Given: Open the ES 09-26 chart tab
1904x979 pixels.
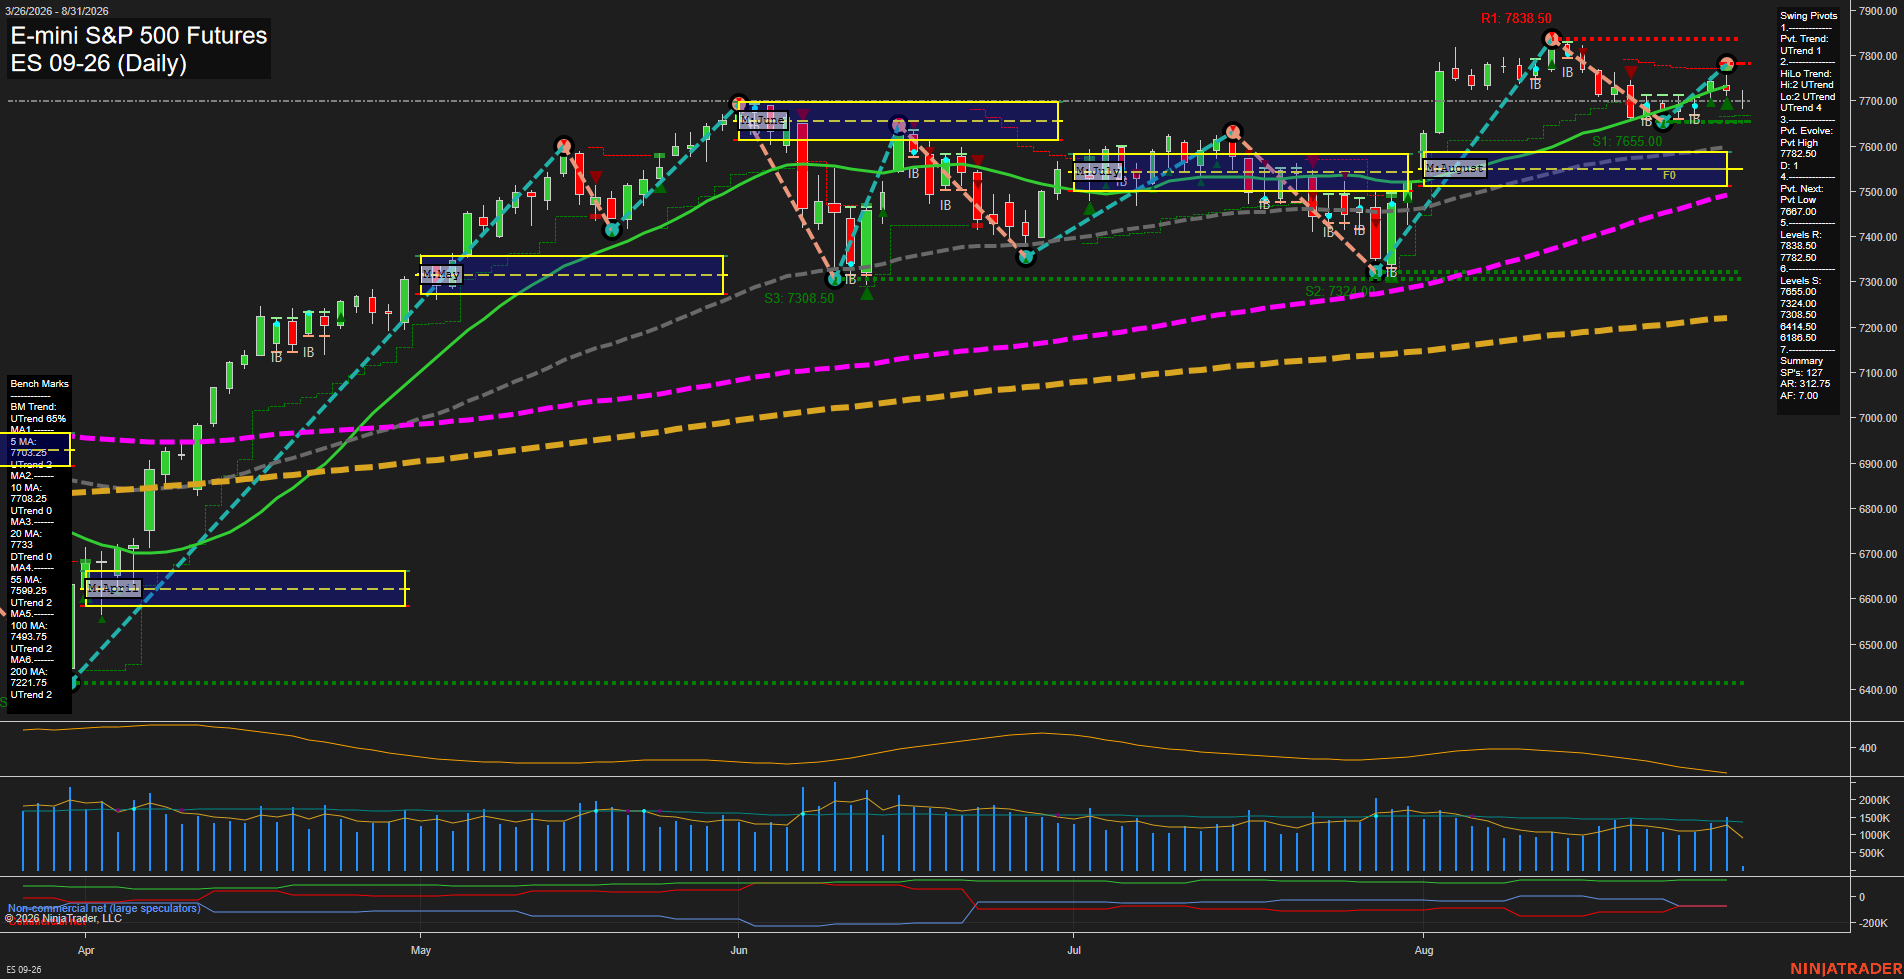Looking at the screenshot, I should pyautogui.click(x=24, y=969).
